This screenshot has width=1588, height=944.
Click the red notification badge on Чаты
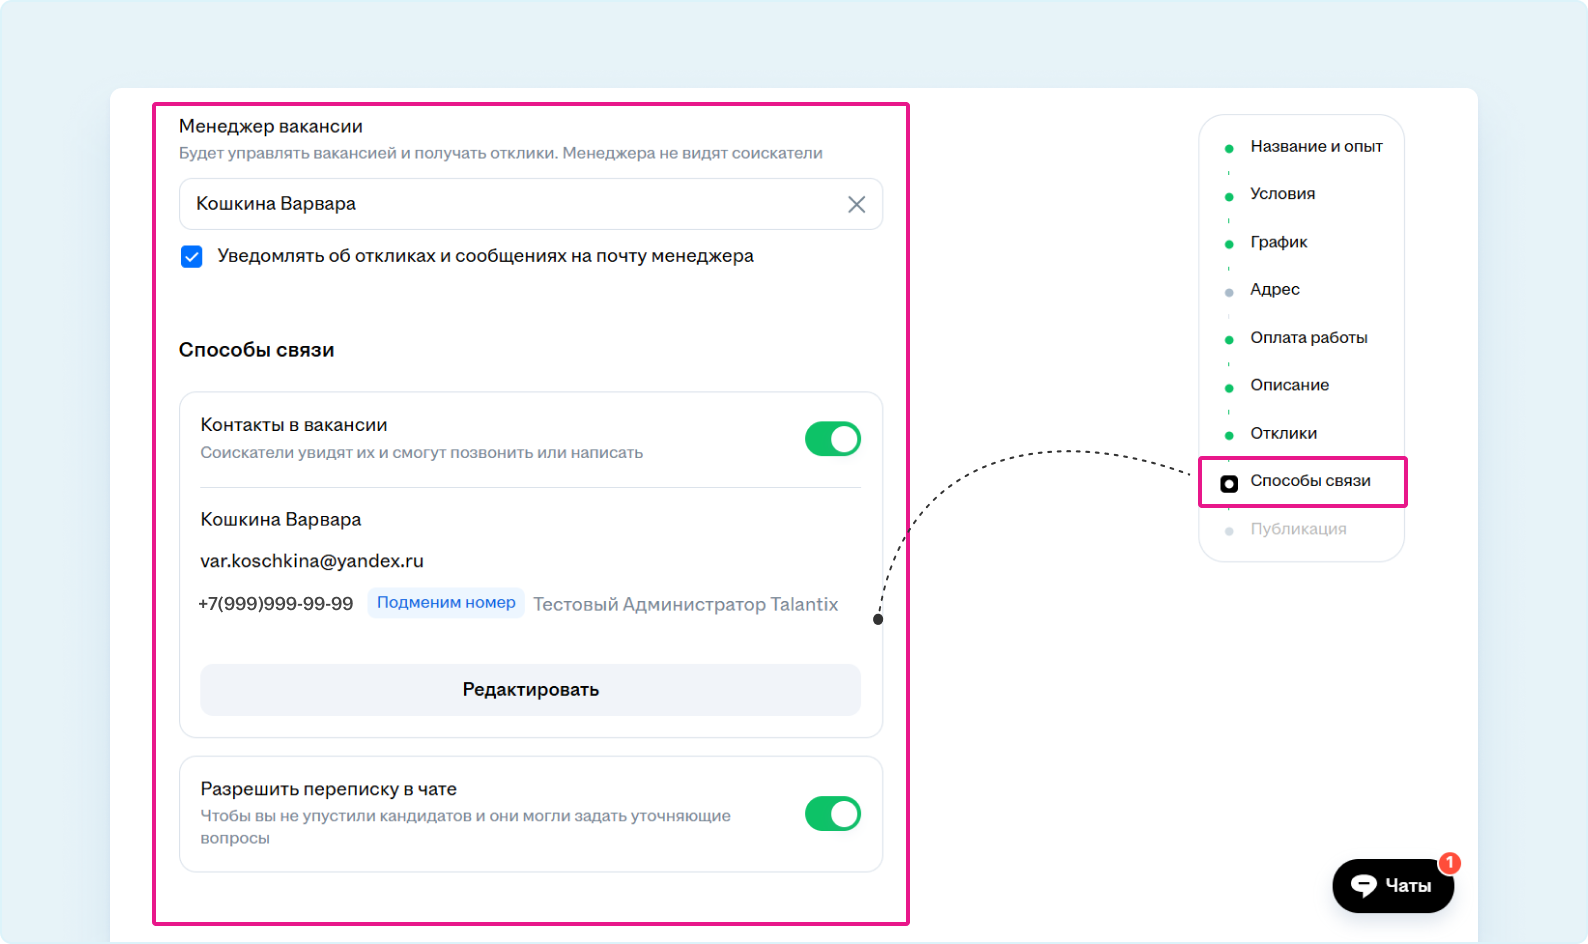[1449, 863]
